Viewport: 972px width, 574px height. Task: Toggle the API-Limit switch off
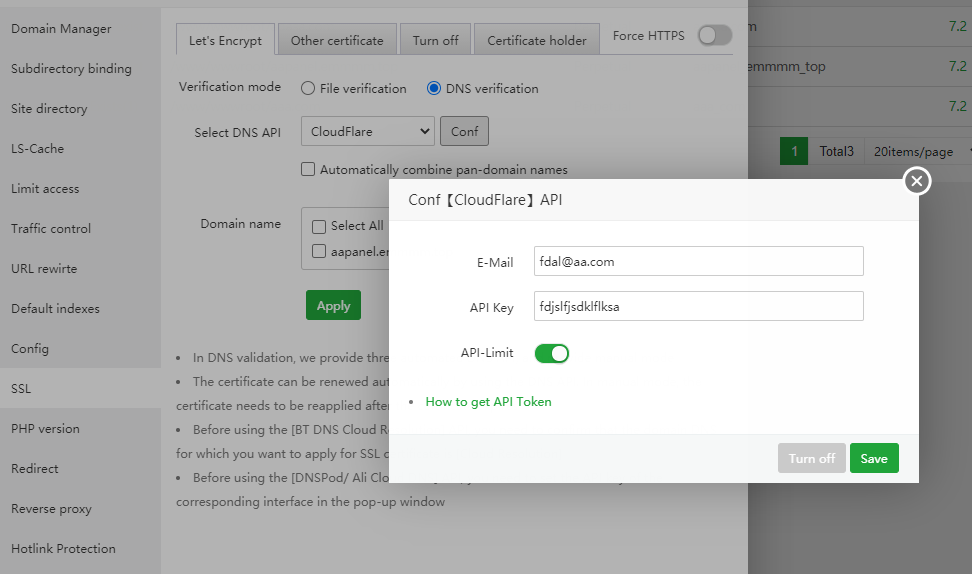[x=552, y=353]
